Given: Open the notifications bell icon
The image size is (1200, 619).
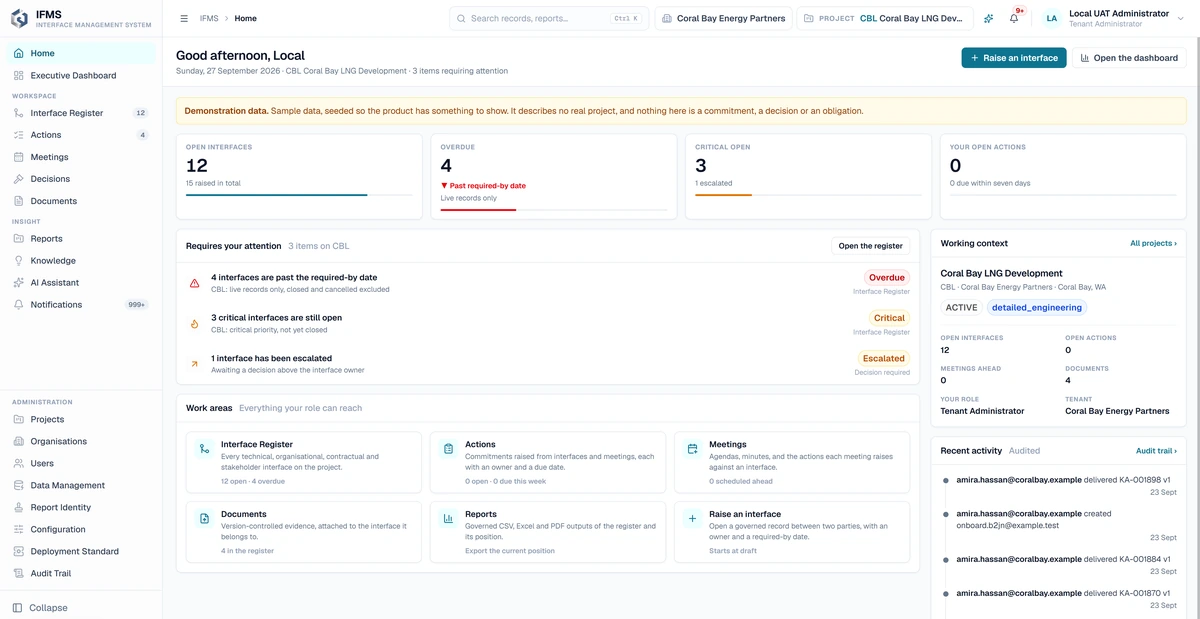Looking at the screenshot, I should click(x=1014, y=18).
